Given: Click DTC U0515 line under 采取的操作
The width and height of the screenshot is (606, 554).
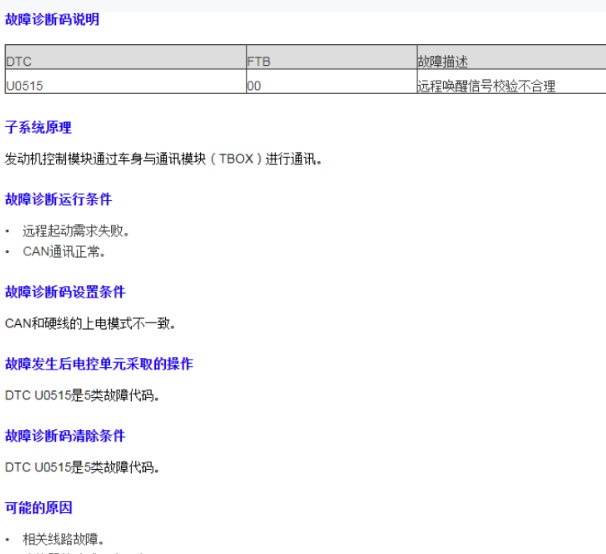Looking at the screenshot, I should [82, 395].
